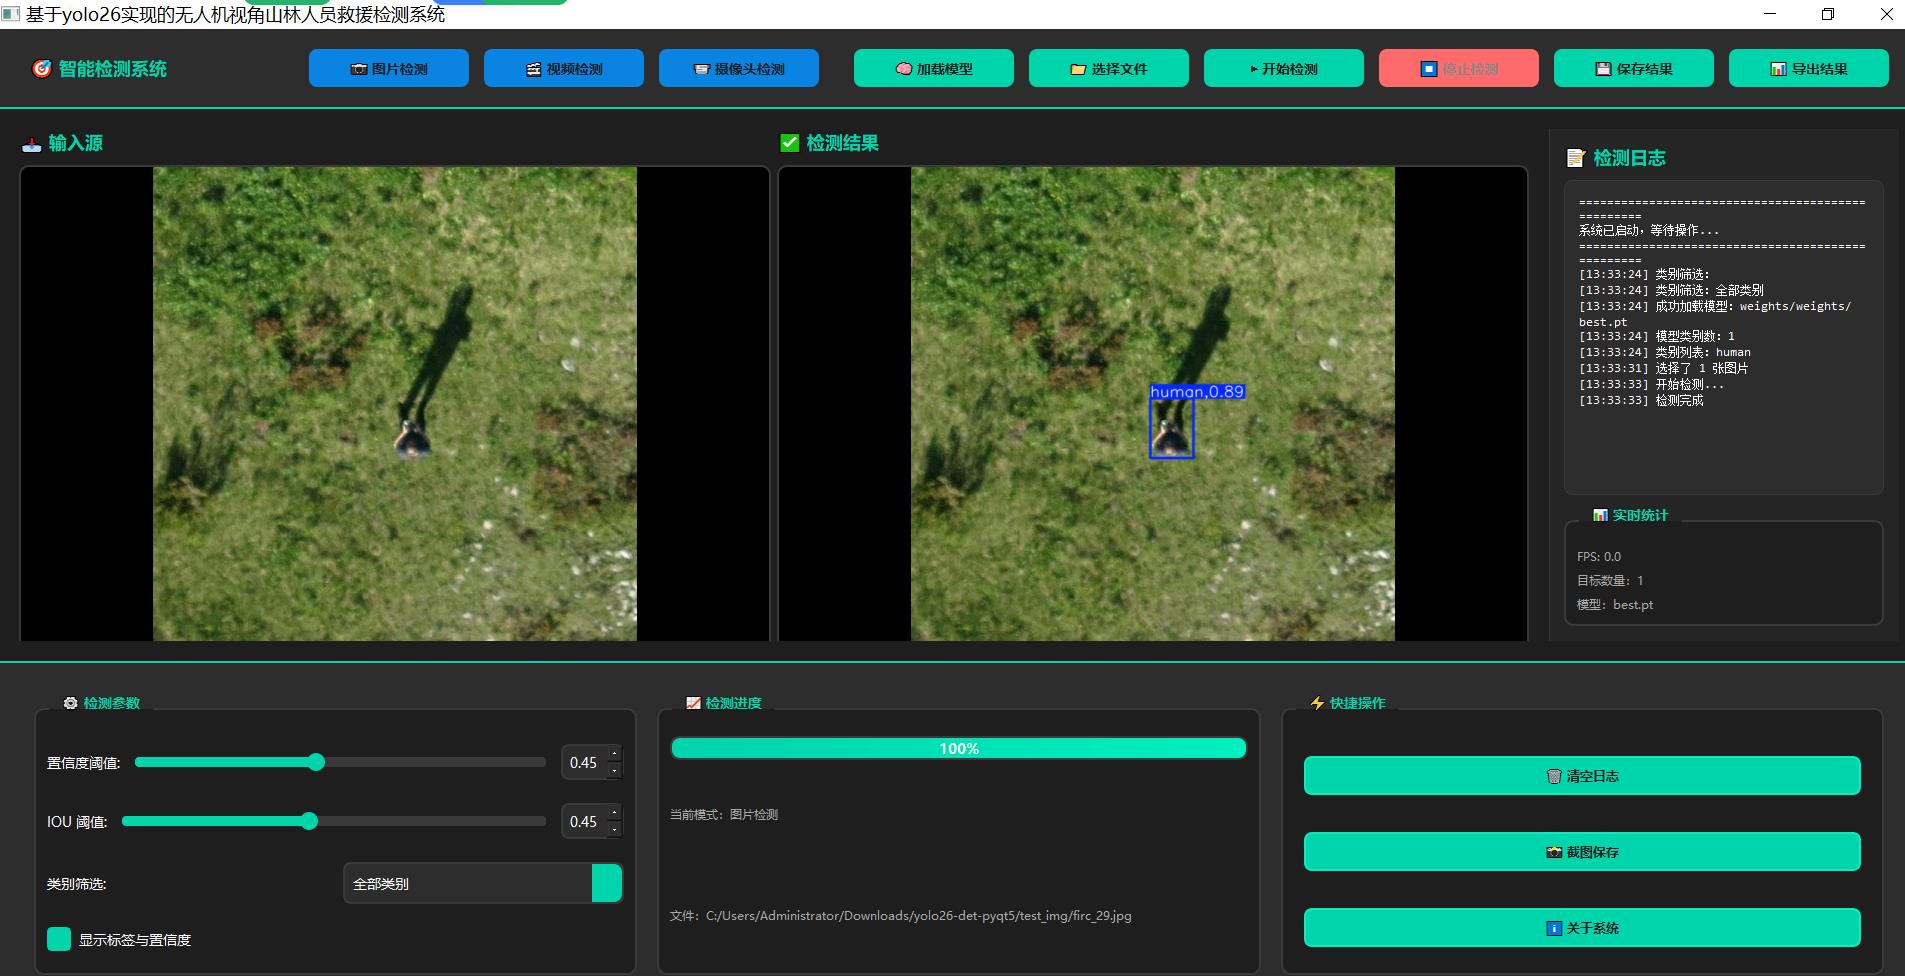Start detection with 开始检测
This screenshot has width=1905, height=976.
coord(1284,68)
